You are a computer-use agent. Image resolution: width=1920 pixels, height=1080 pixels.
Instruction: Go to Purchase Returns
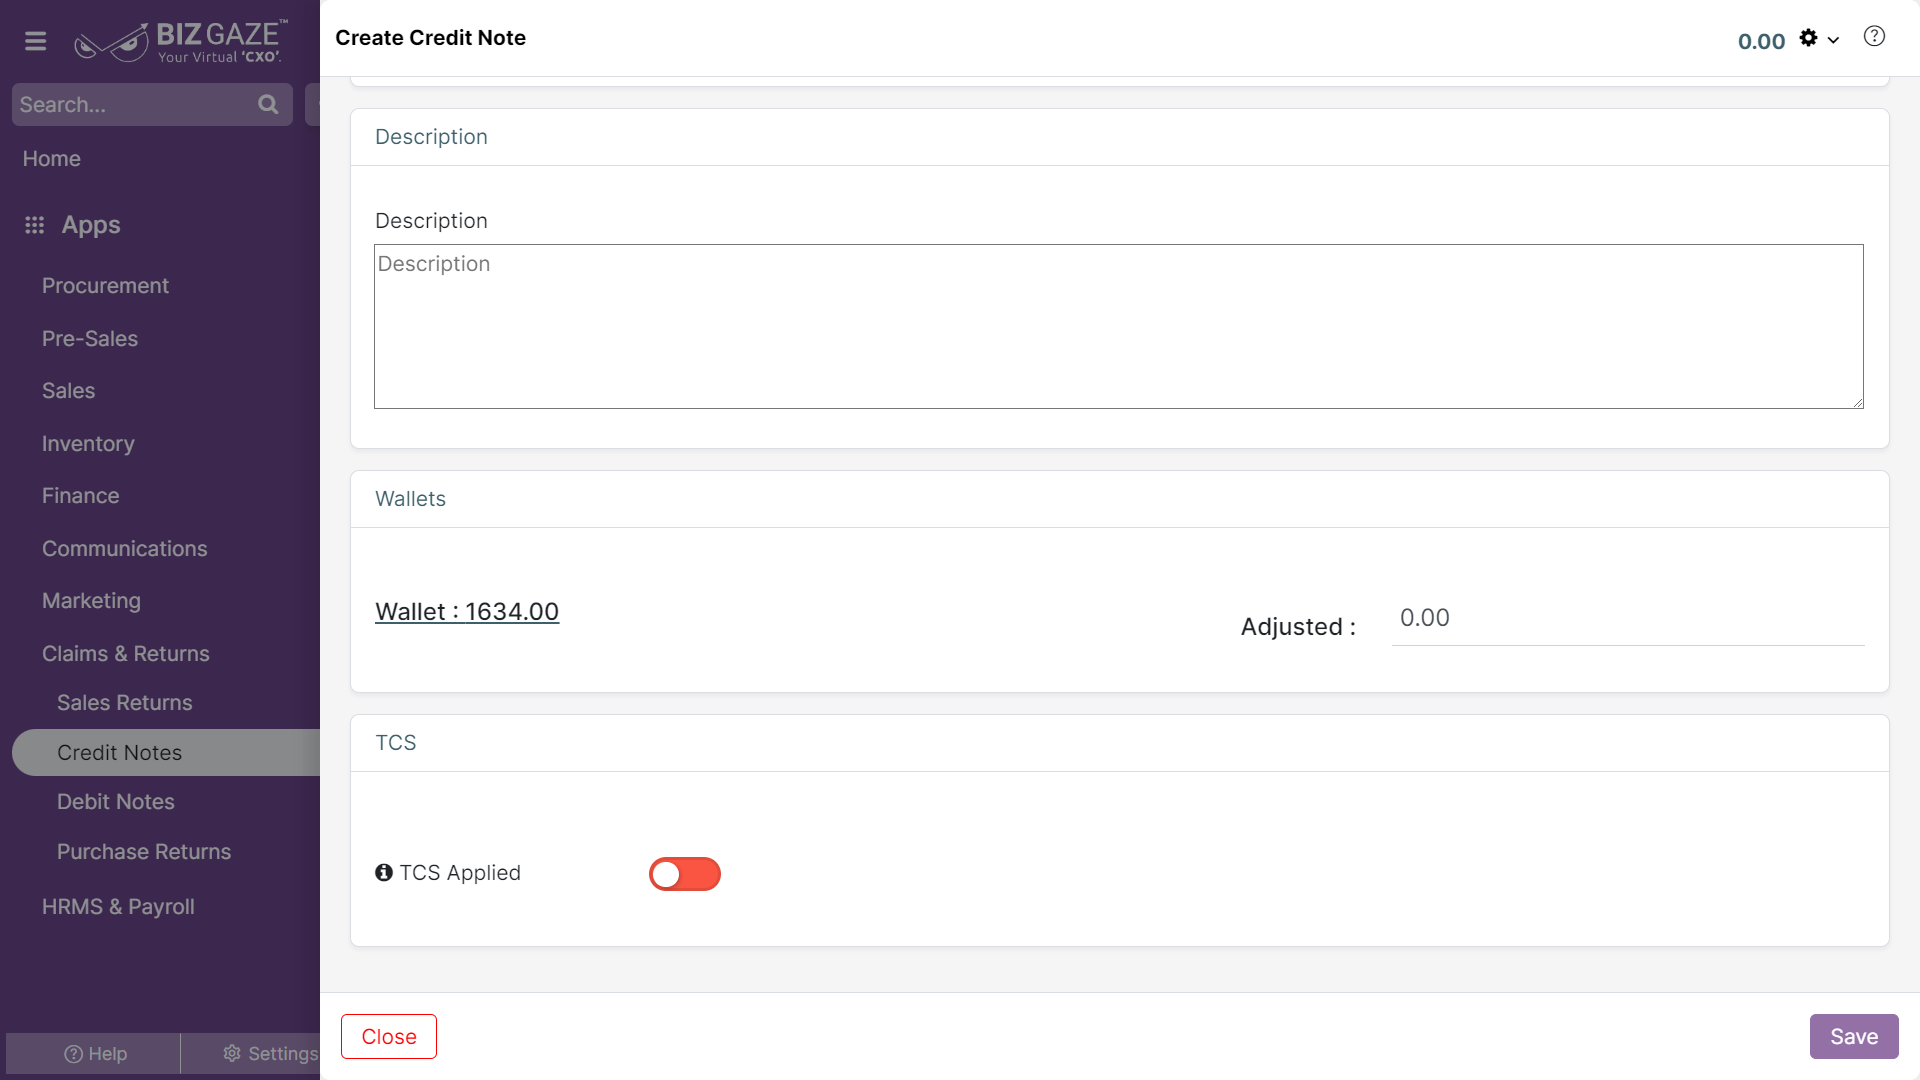(144, 852)
